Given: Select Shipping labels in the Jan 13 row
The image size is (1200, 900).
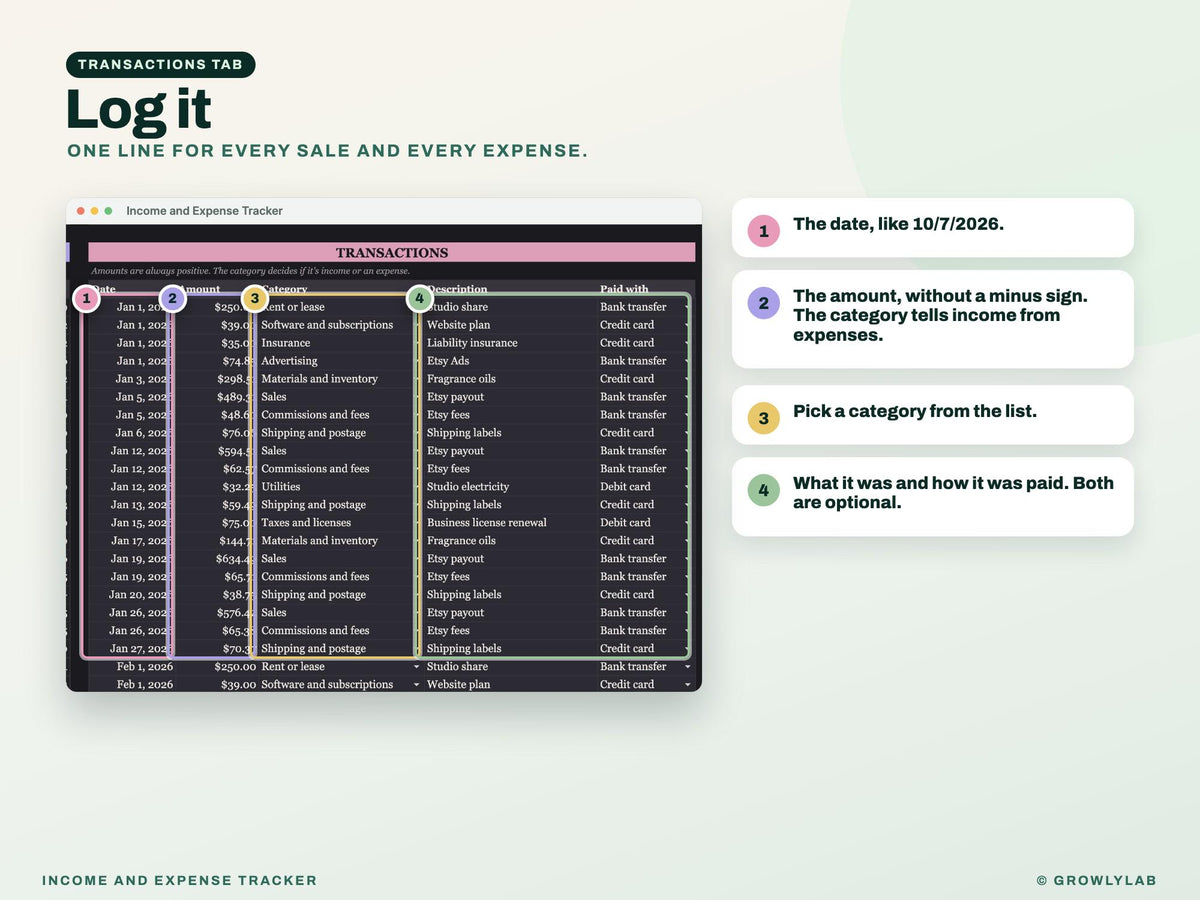Looking at the screenshot, I should point(464,505).
